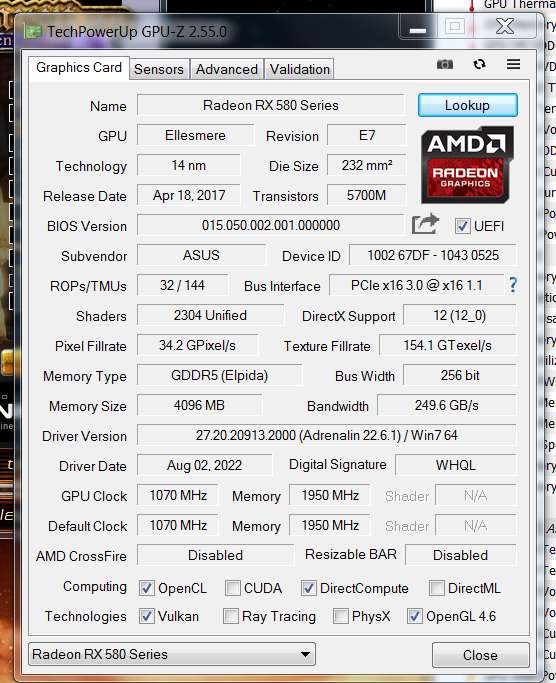Toggle the OpenGL 4.6 checkbox
The image size is (556, 683).
point(414,616)
